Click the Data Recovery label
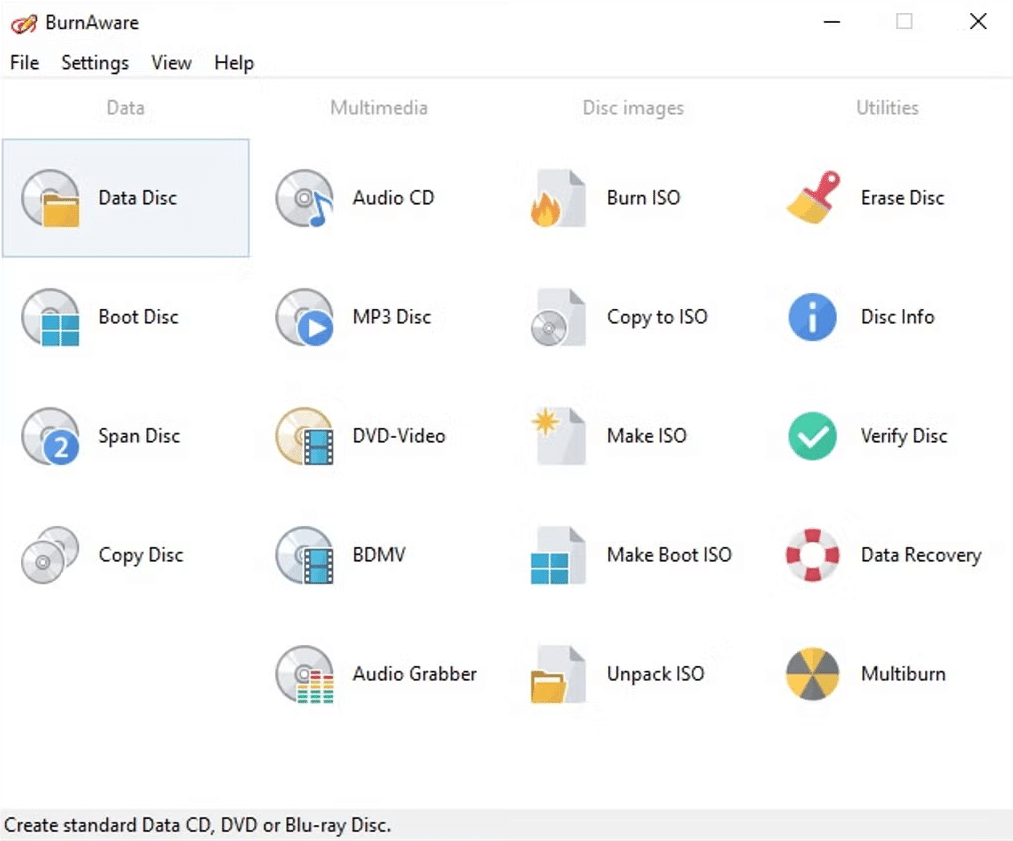Image resolution: width=1013 pixels, height=841 pixels. [x=921, y=555]
